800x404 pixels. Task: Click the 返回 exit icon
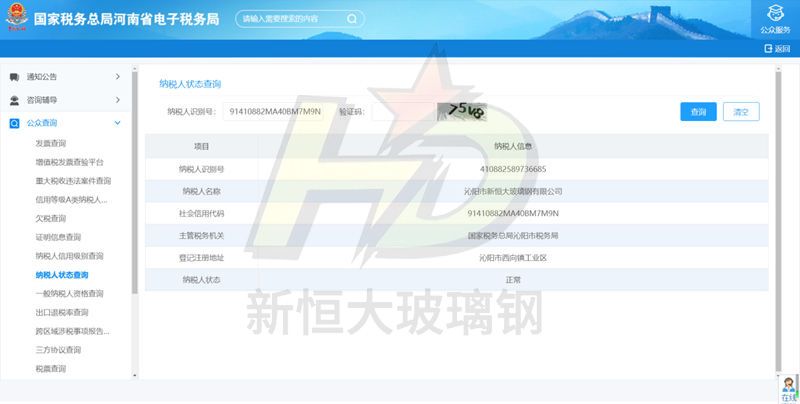tap(768, 49)
